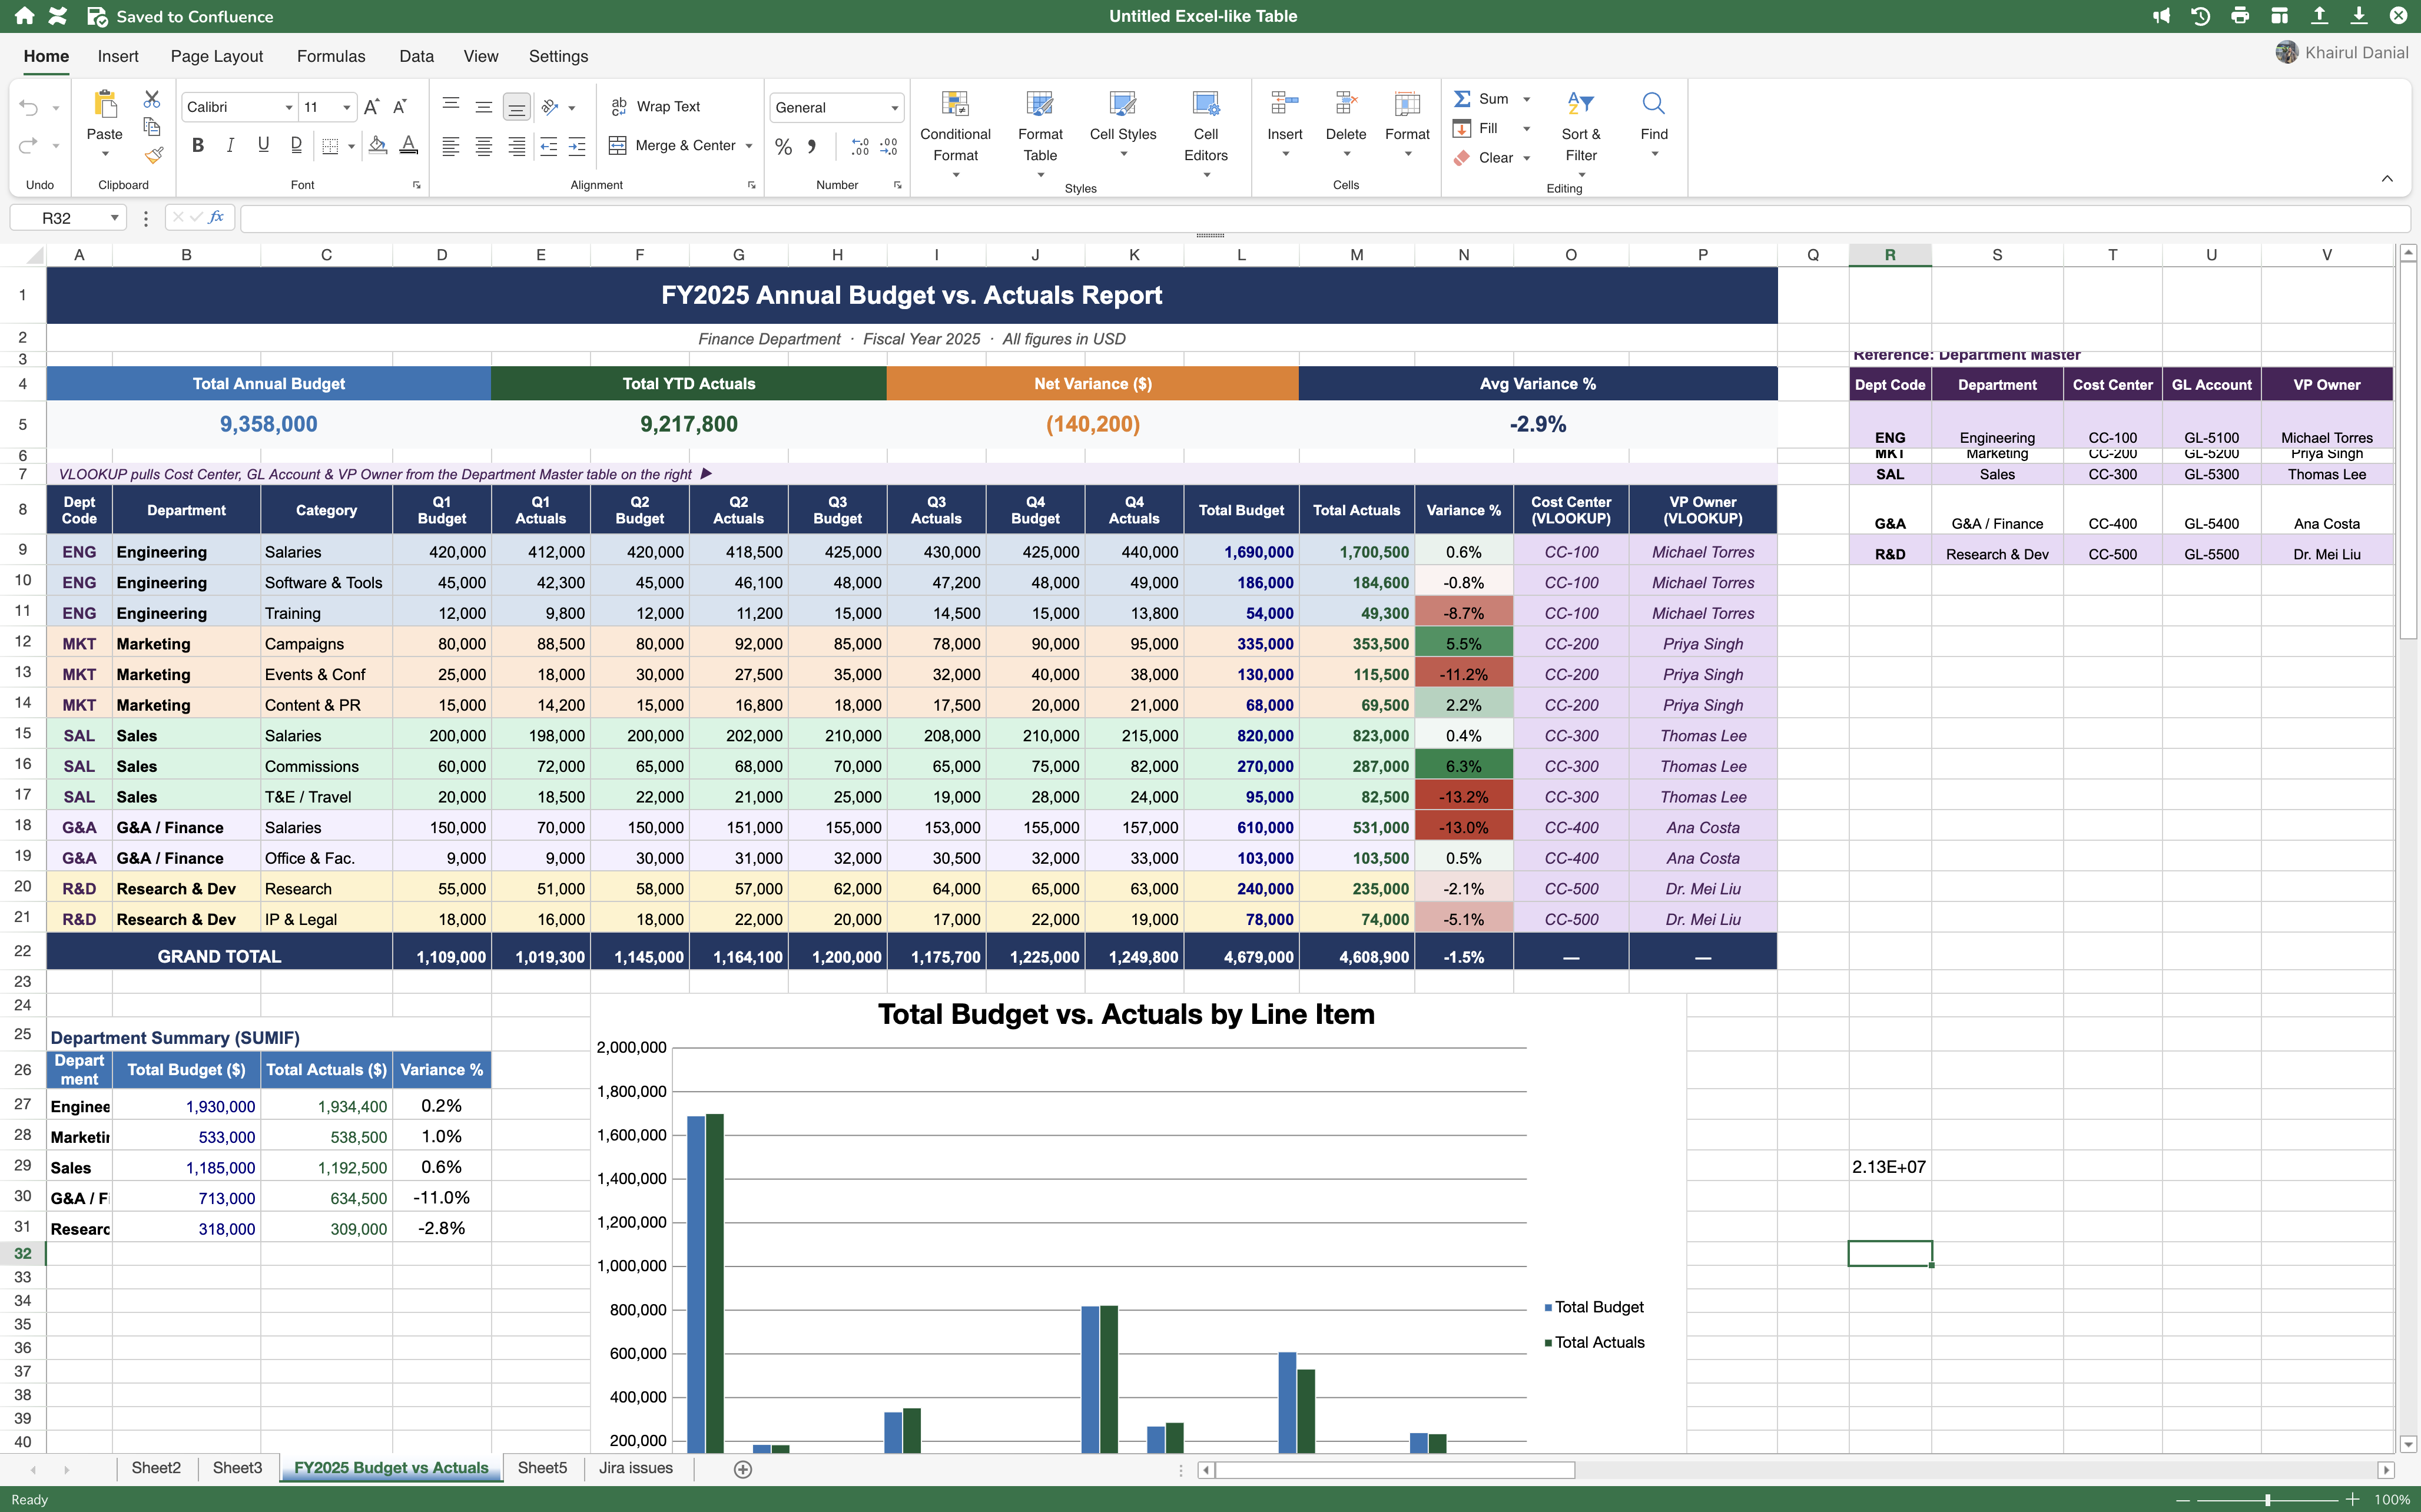Click the zoom slider in status bar
Screen dimensions: 2421x1512
tap(2267, 1499)
